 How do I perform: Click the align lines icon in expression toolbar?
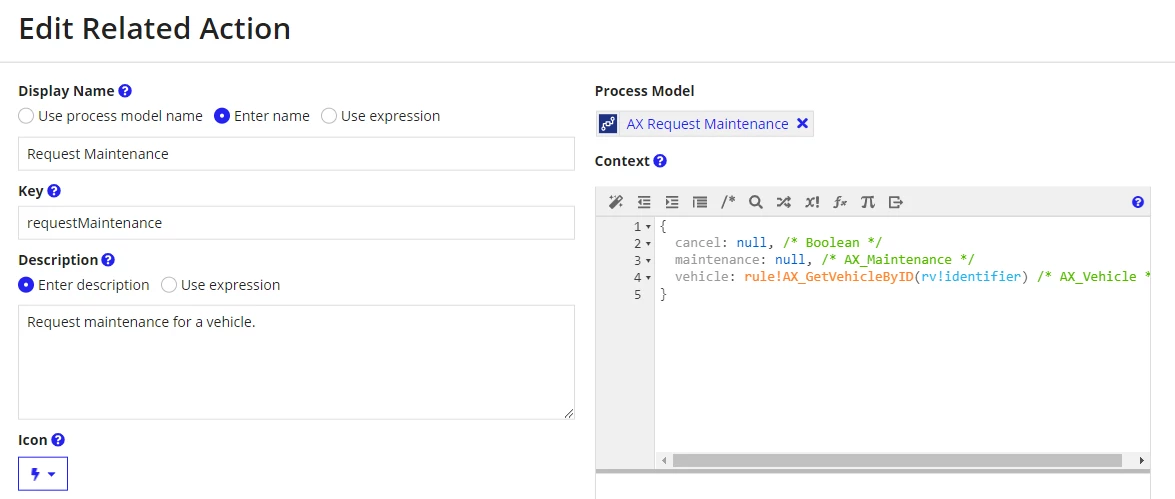pos(700,202)
